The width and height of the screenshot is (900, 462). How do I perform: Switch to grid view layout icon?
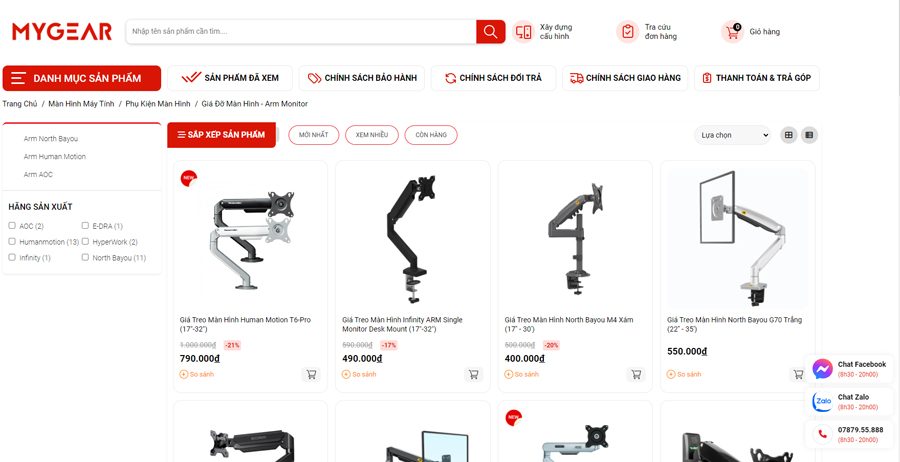789,135
